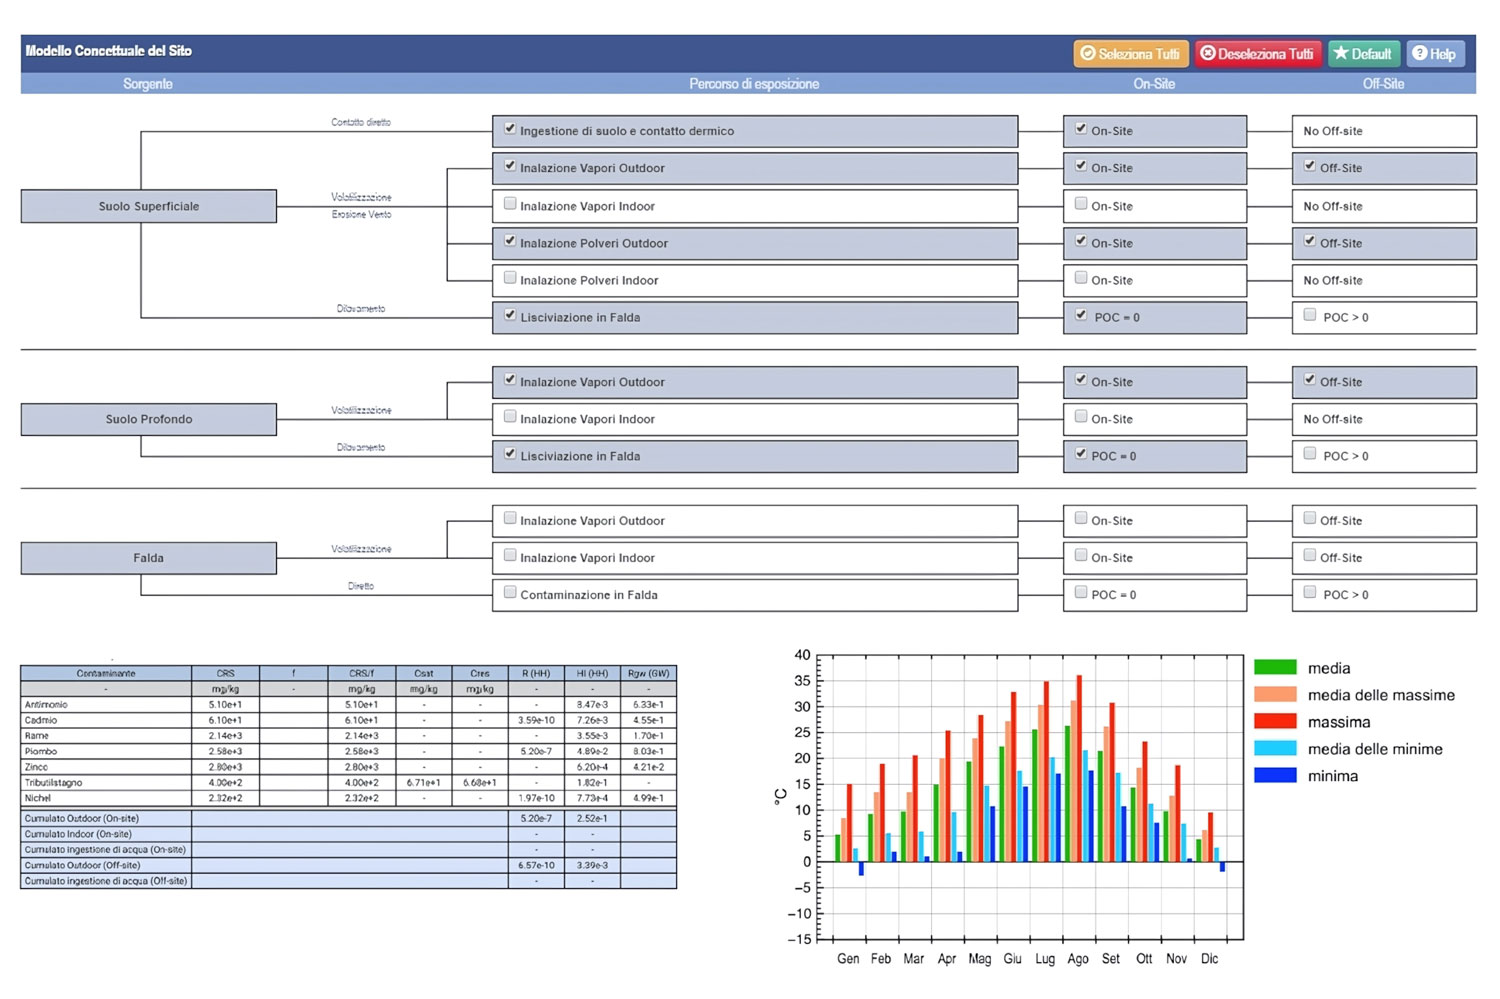Enable the Contaminazione in Falda checkbox
This screenshot has height=999, width=1500.
[510, 593]
